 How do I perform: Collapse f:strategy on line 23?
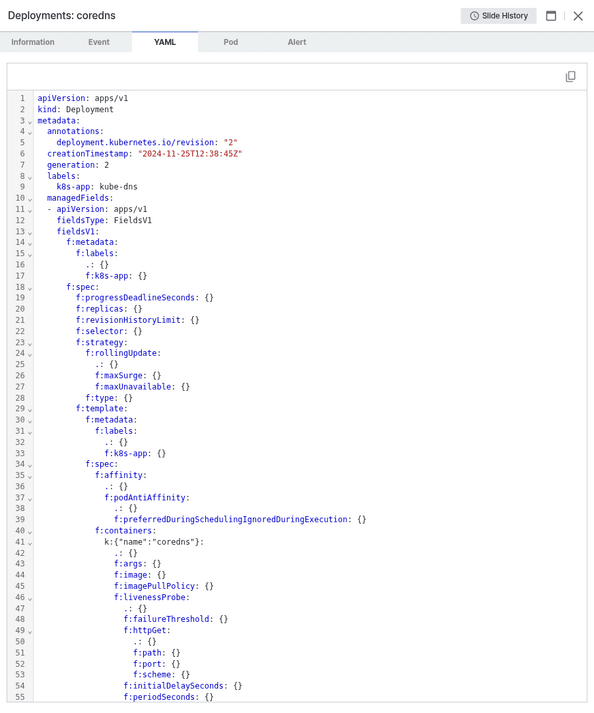(x=30, y=343)
